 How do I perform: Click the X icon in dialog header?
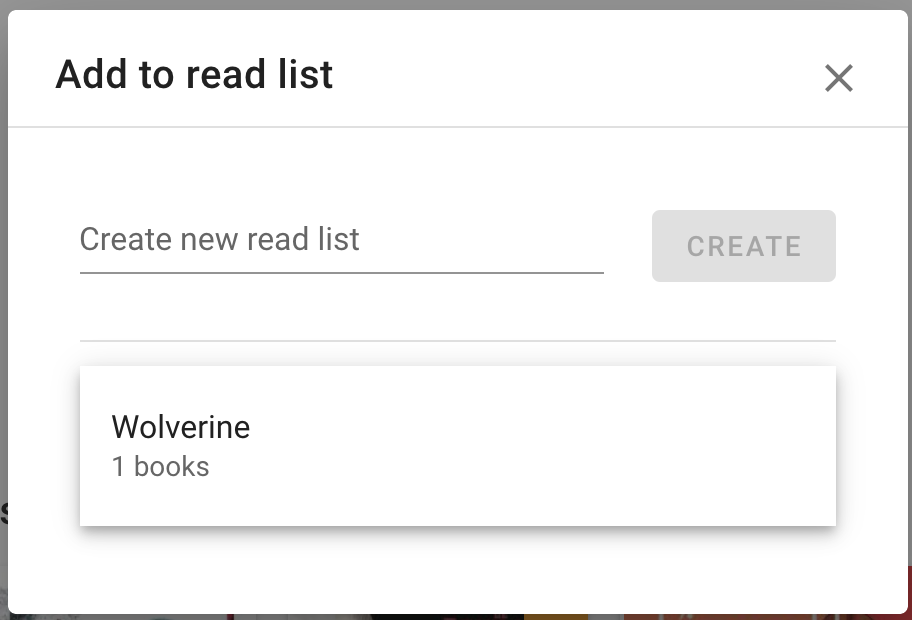click(x=838, y=78)
